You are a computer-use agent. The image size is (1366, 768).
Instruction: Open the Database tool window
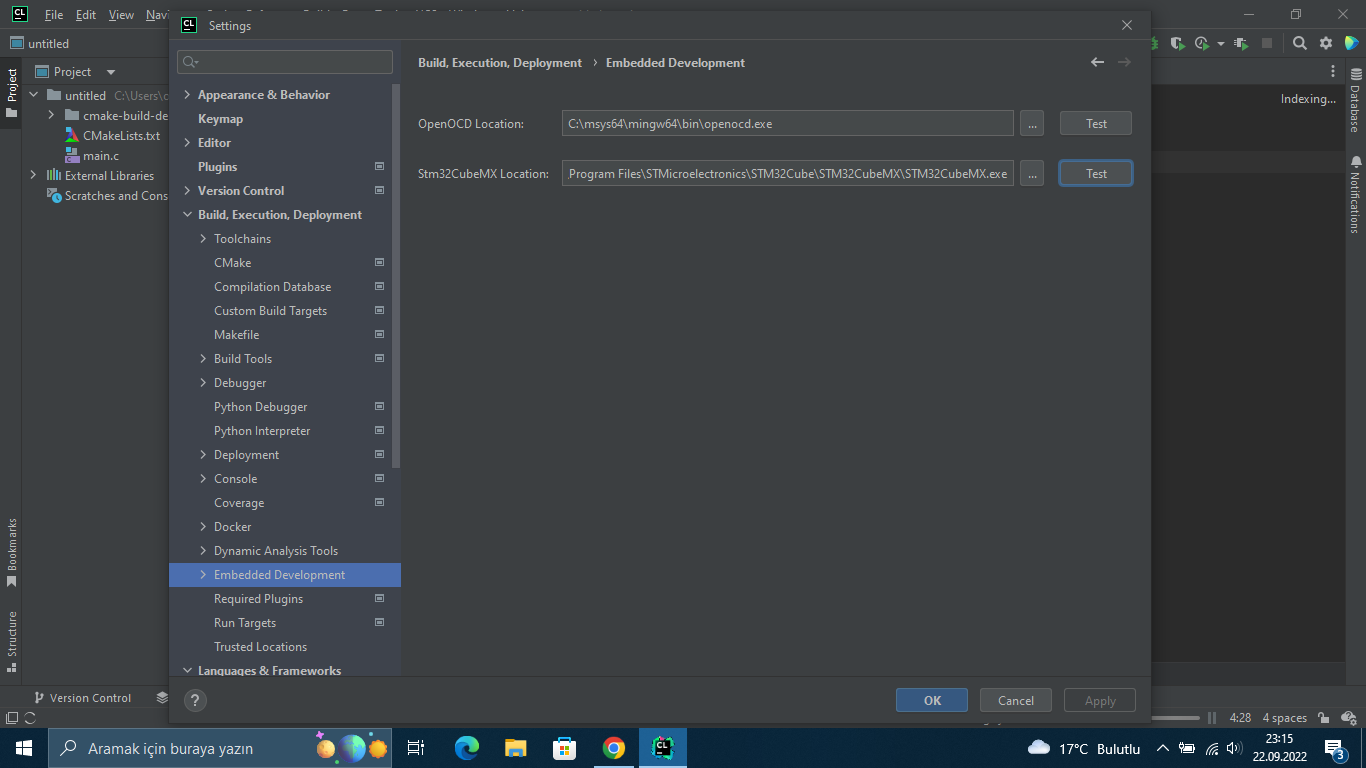pyautogui.click(x=1355, y=101)
